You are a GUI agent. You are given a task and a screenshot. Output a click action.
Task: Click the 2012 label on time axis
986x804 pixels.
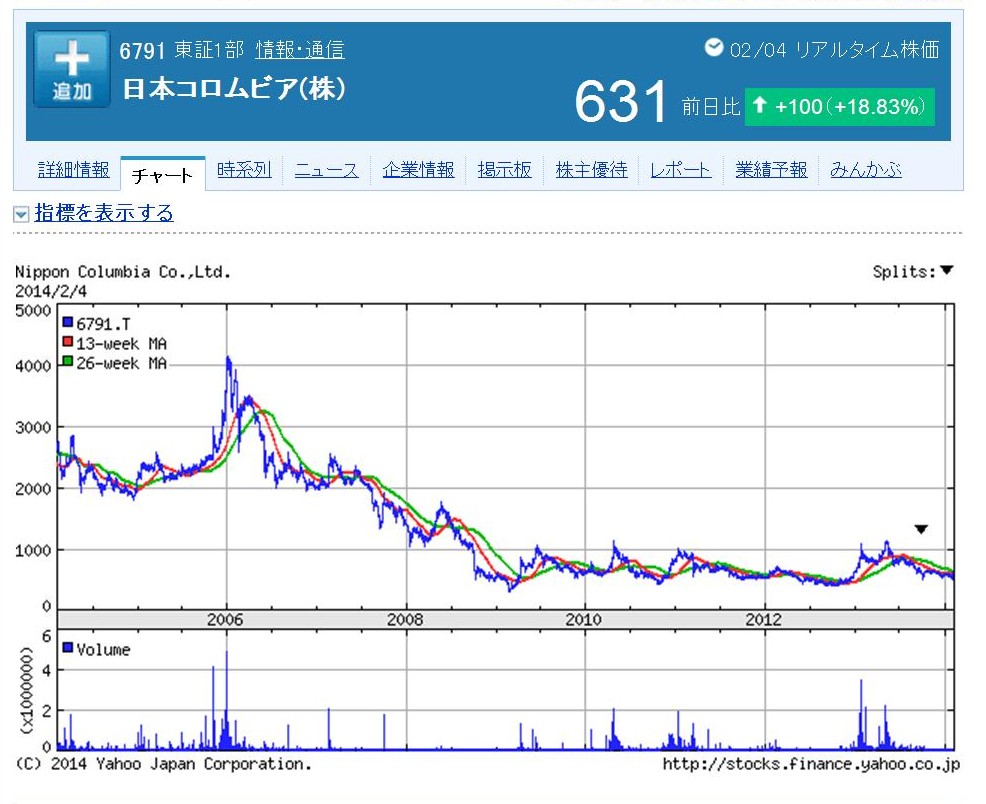tap(763, 620)
